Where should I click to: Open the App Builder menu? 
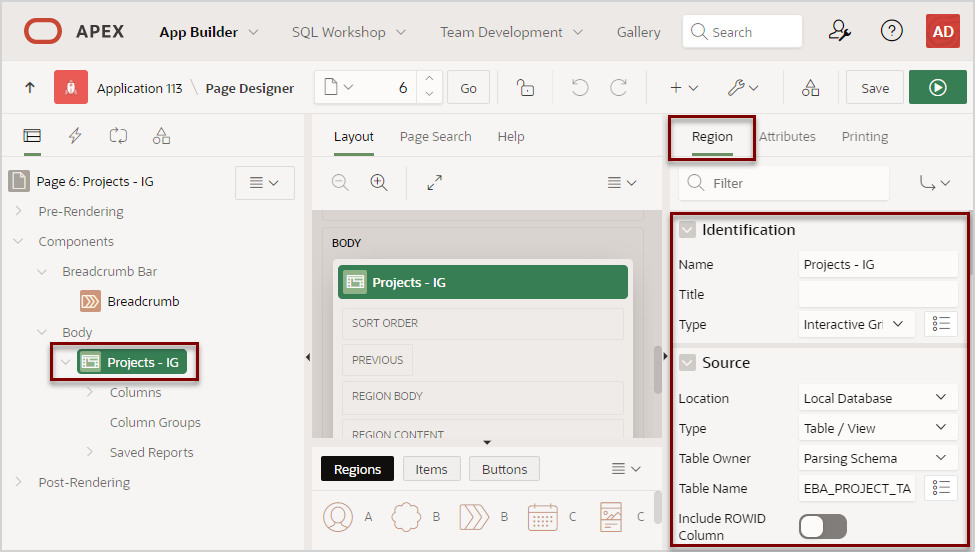click(209, 32)
